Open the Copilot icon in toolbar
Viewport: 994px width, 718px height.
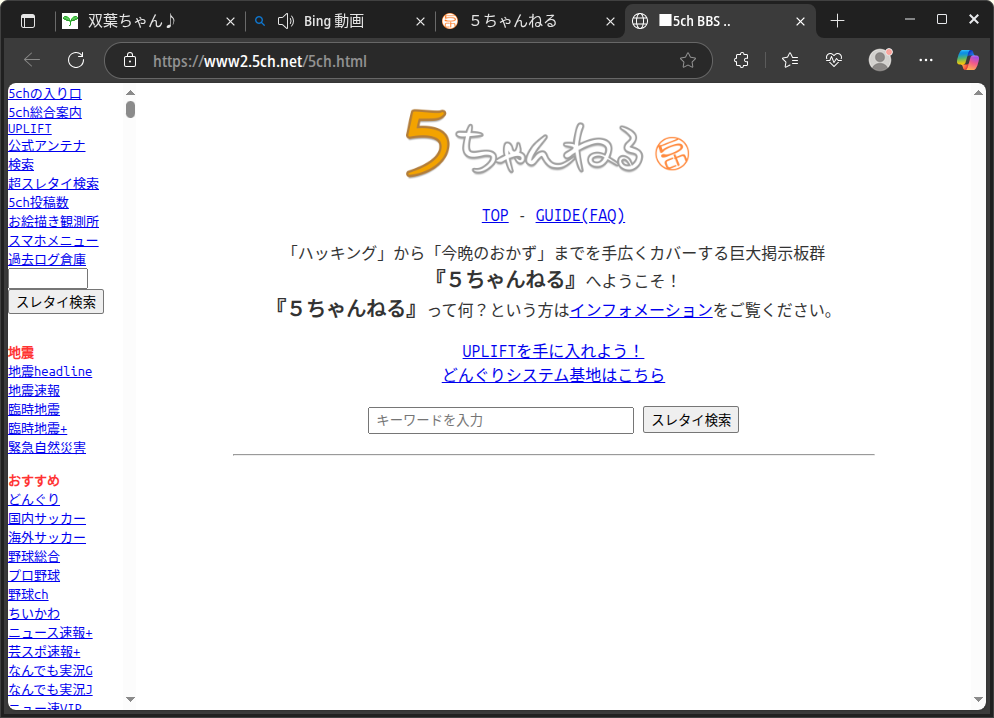coord(967,61)
